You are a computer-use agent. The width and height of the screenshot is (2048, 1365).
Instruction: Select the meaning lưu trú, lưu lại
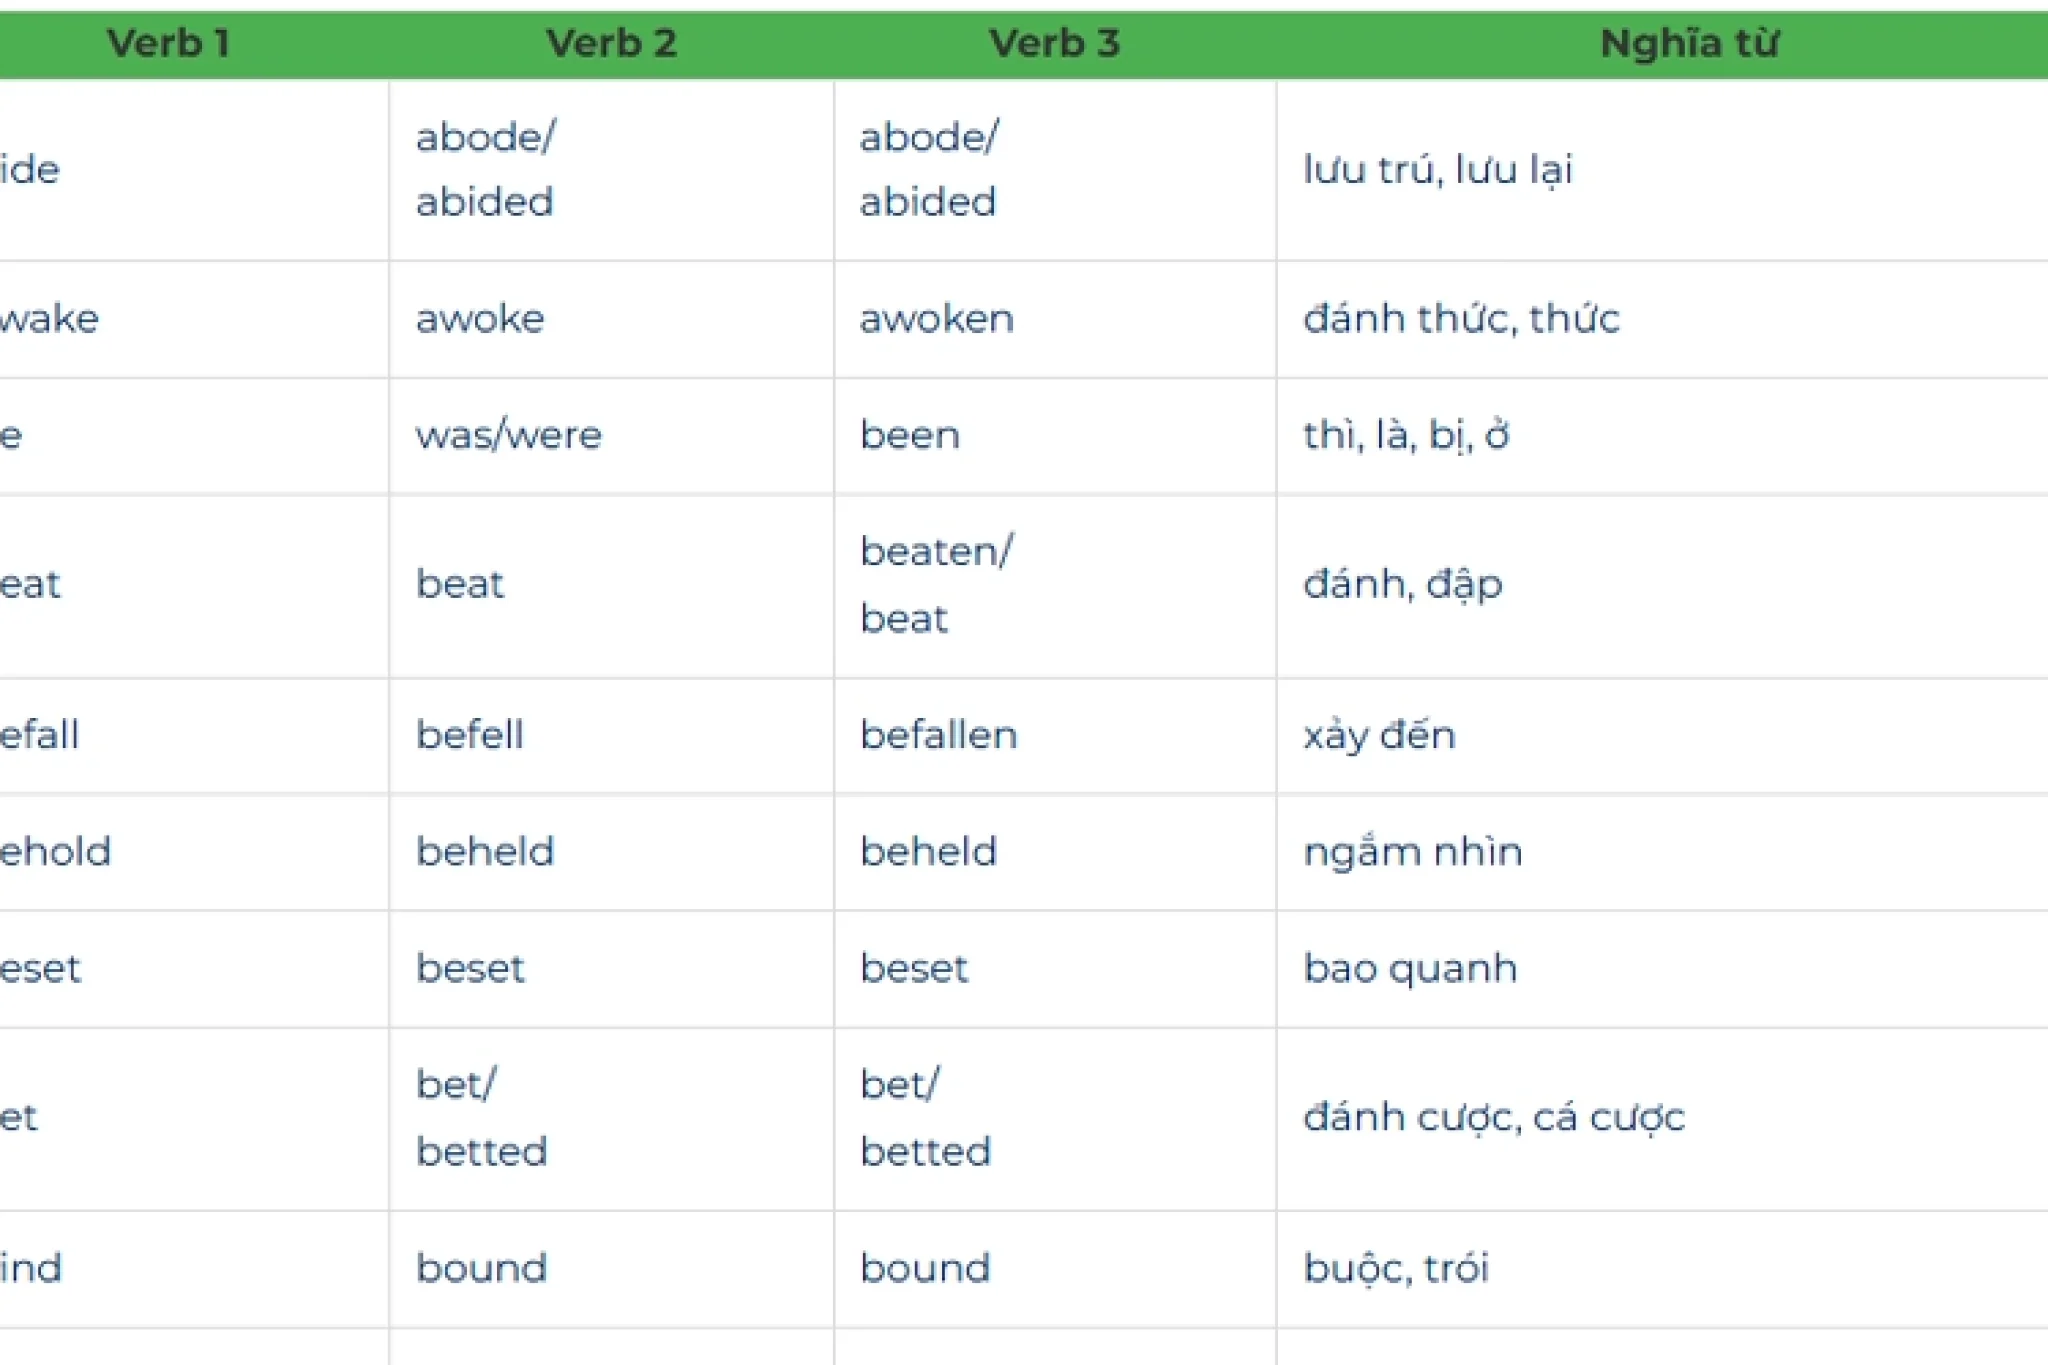point(1438,169)
